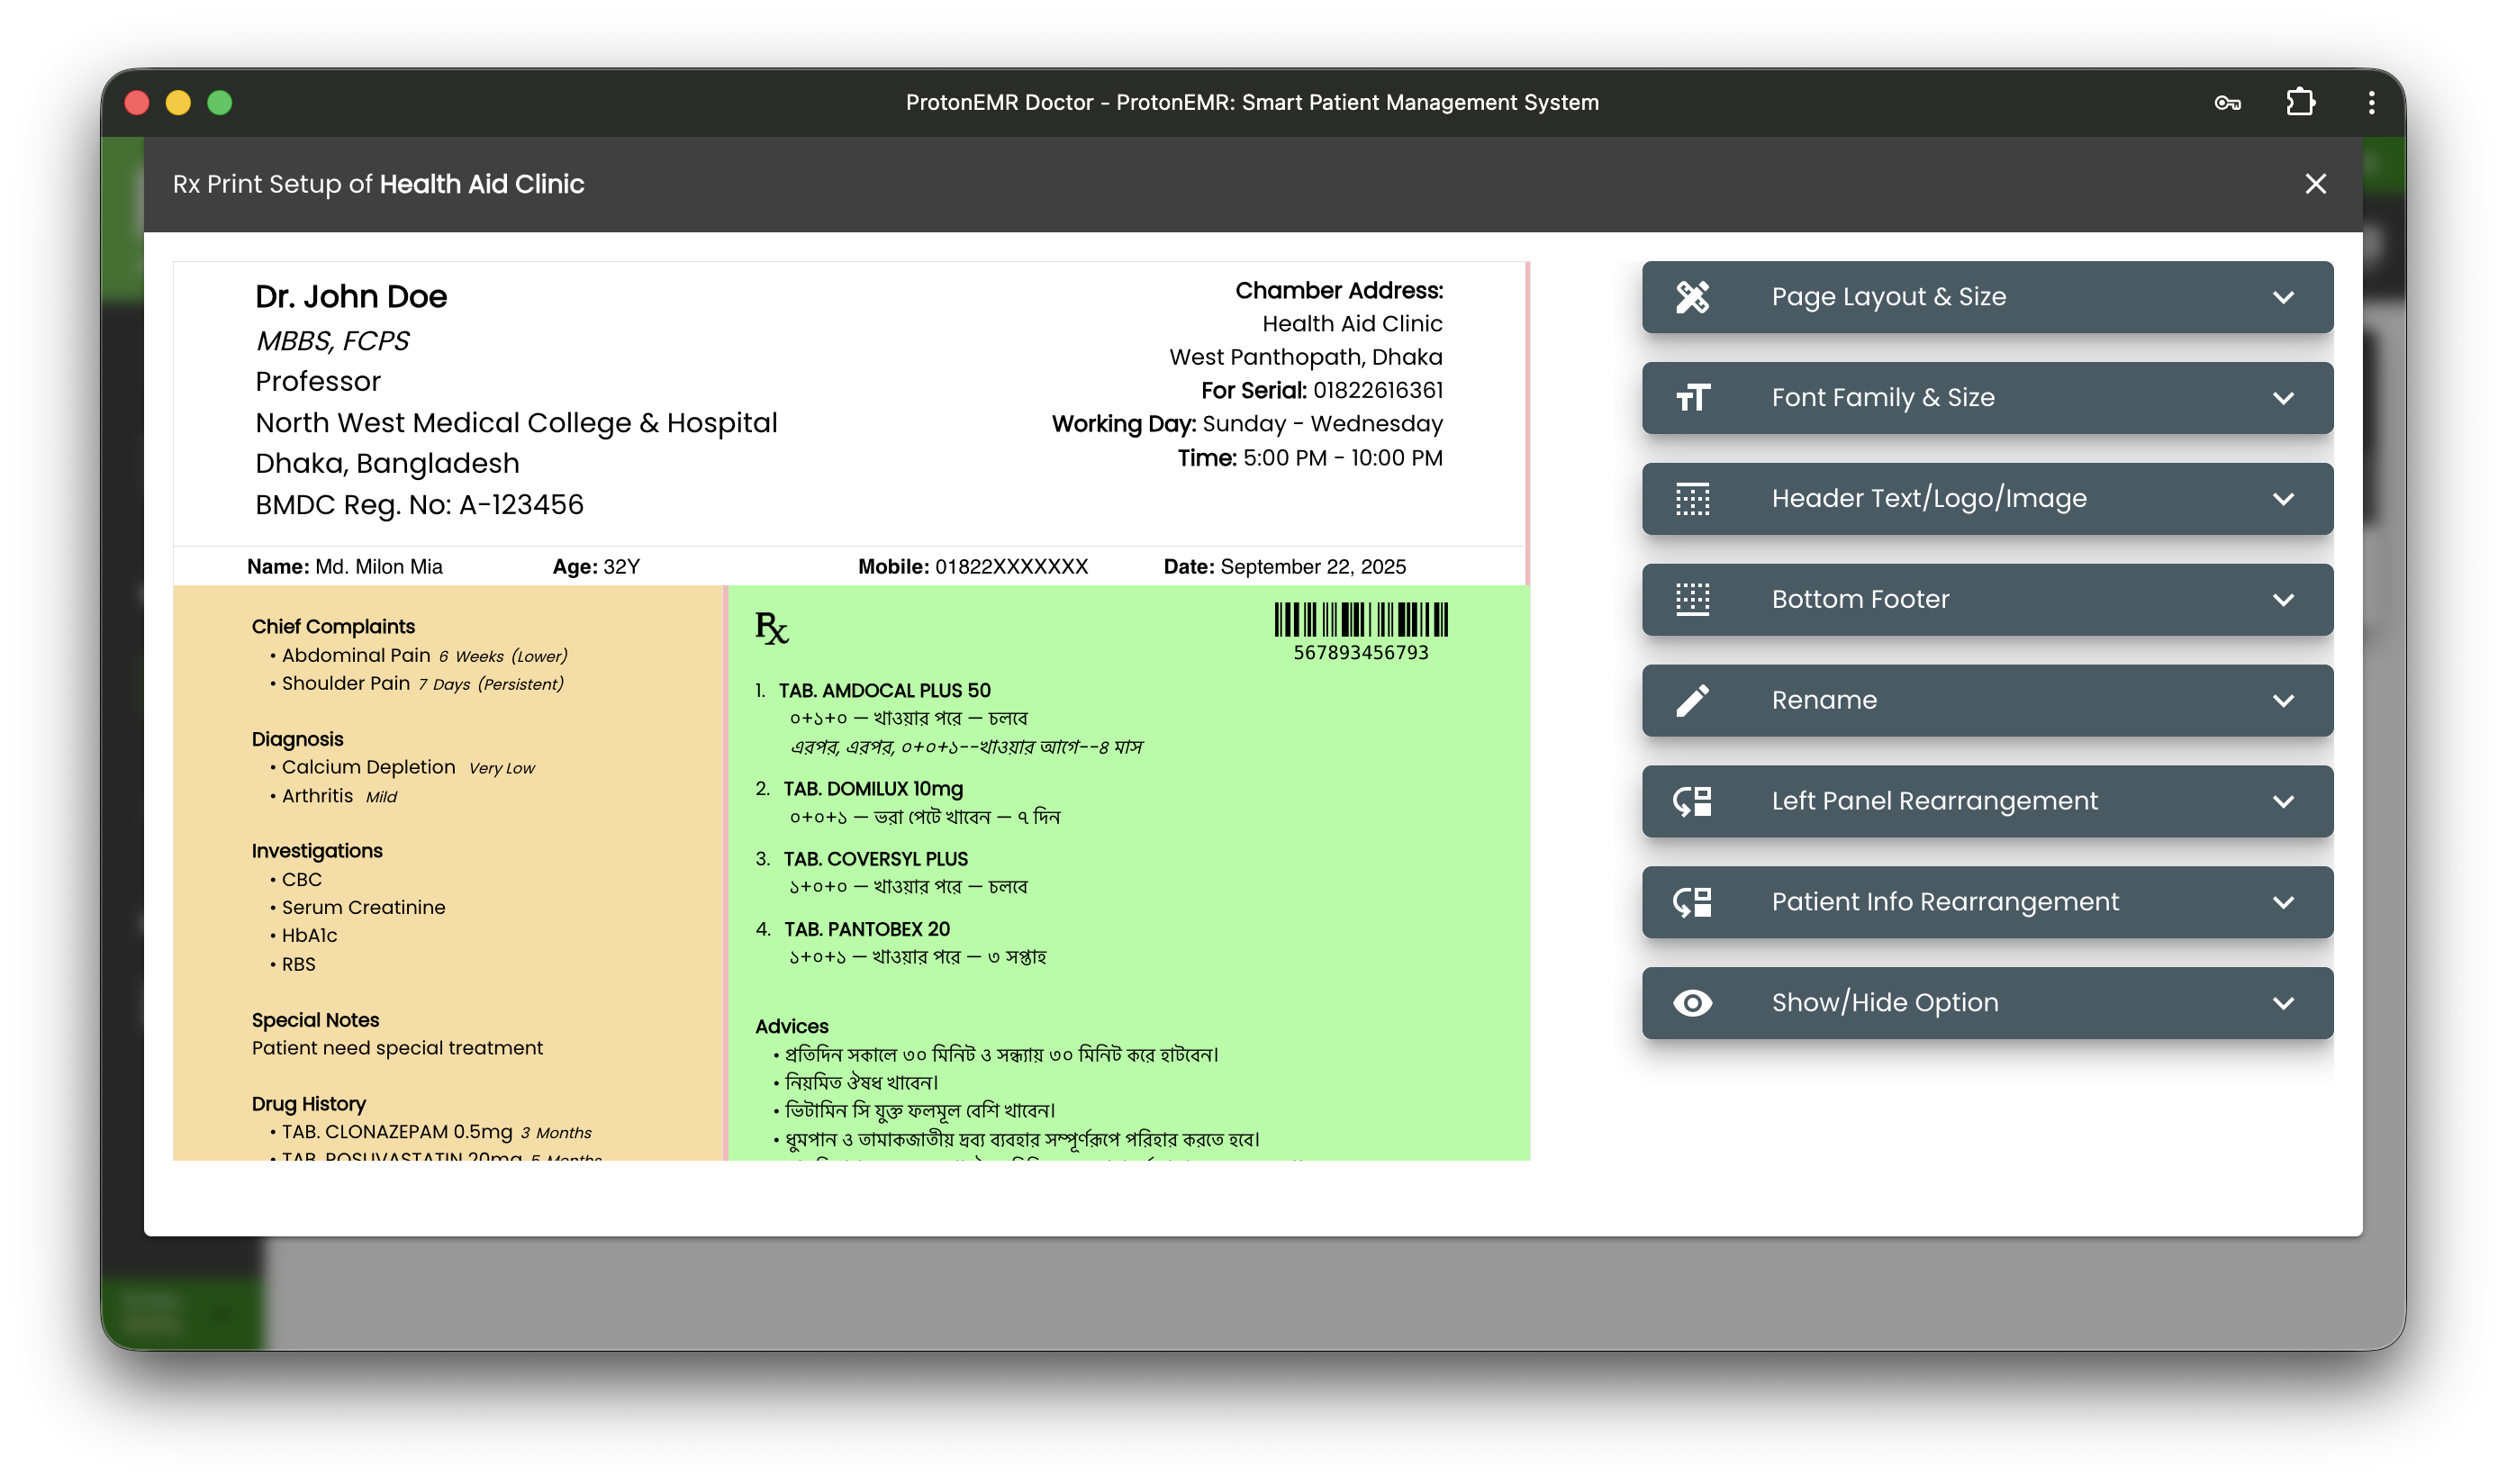Click the key icon in title bar
The height and width of the screenshot is (1484, 2507).
coord(2227,103)
